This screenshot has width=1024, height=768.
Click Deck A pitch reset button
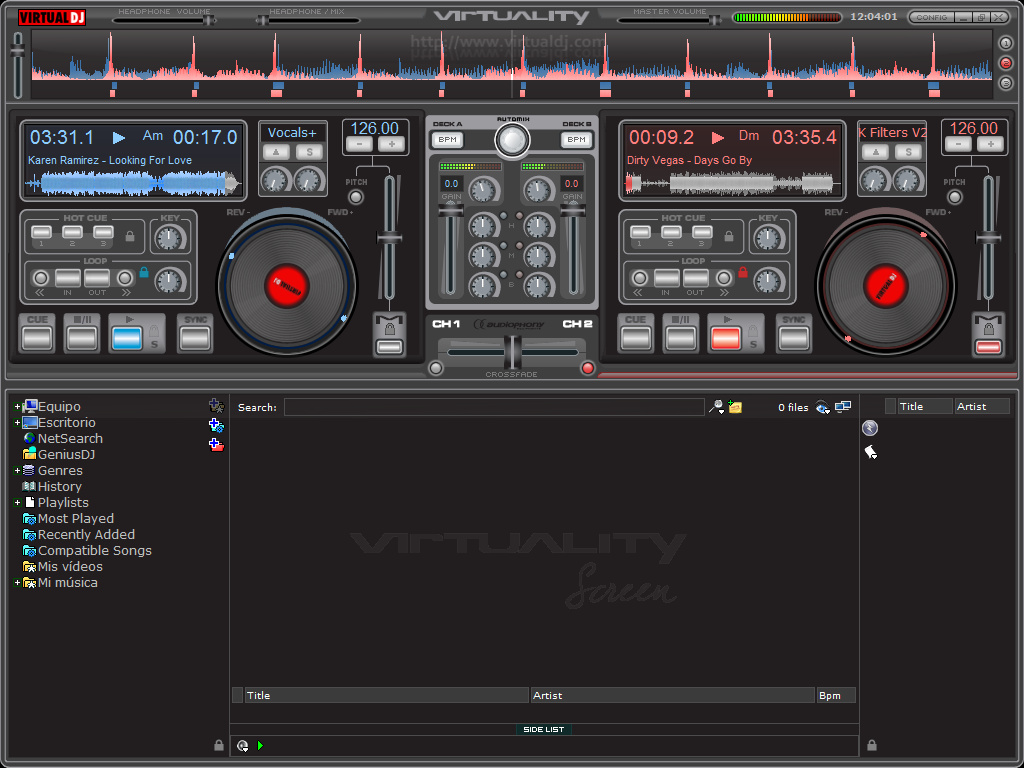tap(356, 197)
